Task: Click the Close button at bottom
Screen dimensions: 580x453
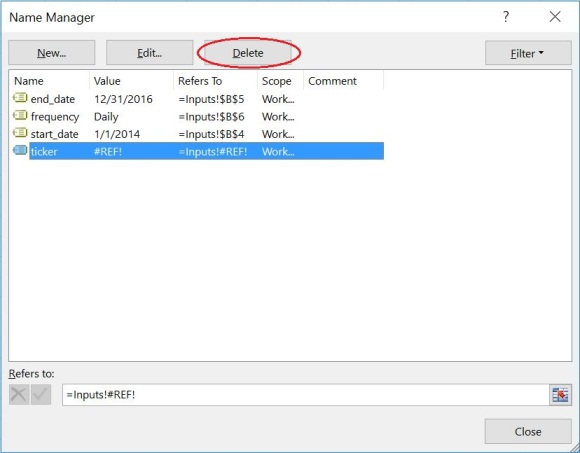Action: click(528, 432)
